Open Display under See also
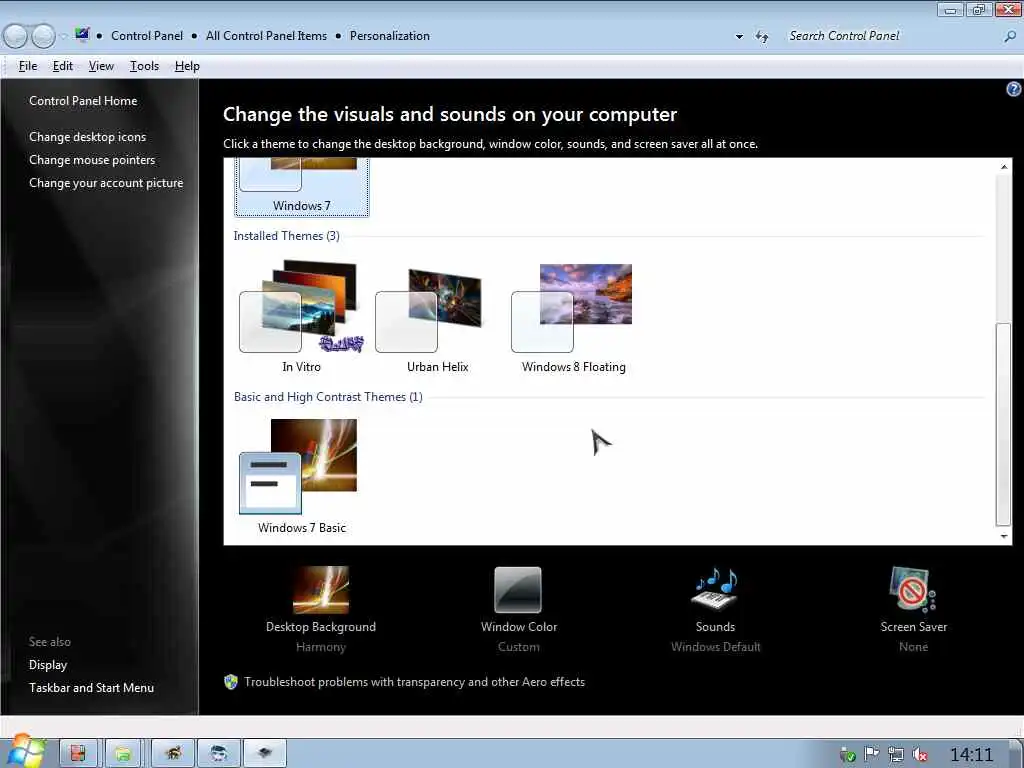Image resolution: width=1024 pixels, height=768 pixels. pos(48,665)
